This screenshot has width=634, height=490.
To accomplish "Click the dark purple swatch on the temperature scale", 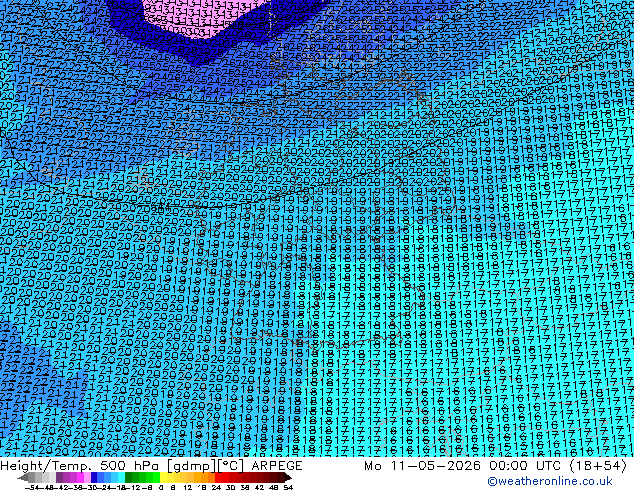I will click(59, 477).
